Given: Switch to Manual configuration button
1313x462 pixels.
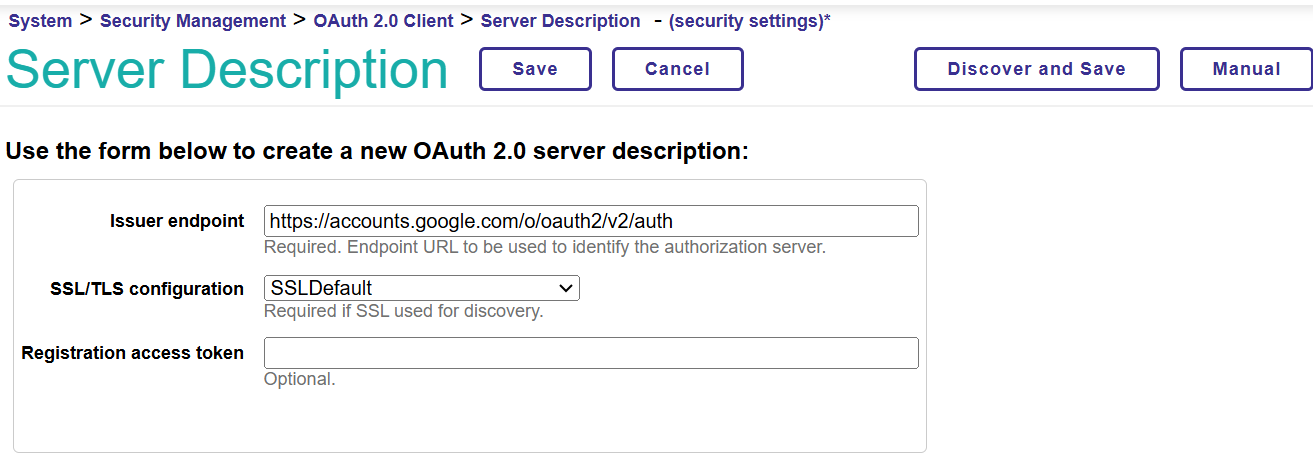Looking at the screenshot, I should [x=1246, y=69].
